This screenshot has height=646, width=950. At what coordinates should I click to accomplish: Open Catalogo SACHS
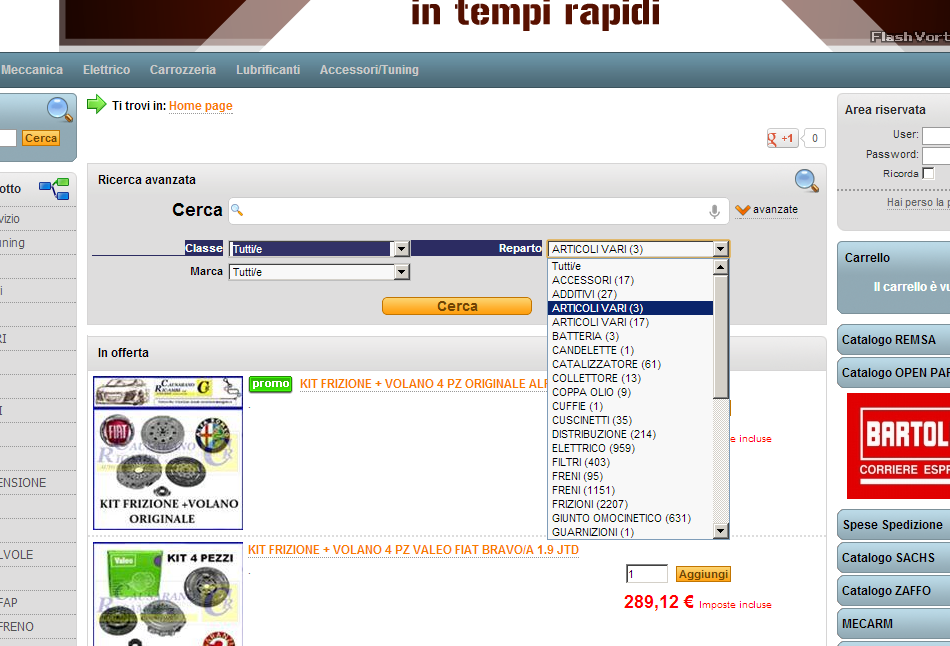[x=894, y=558]
